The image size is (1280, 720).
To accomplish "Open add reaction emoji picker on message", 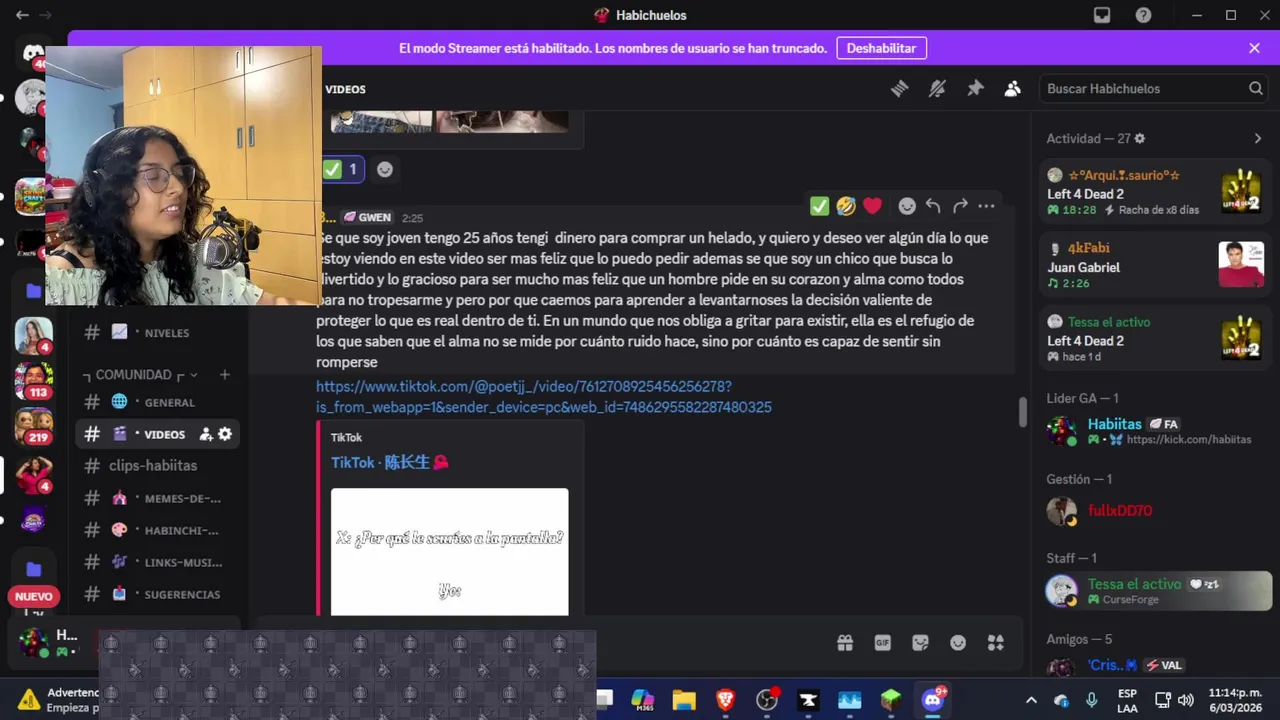I will coord(907,206).
